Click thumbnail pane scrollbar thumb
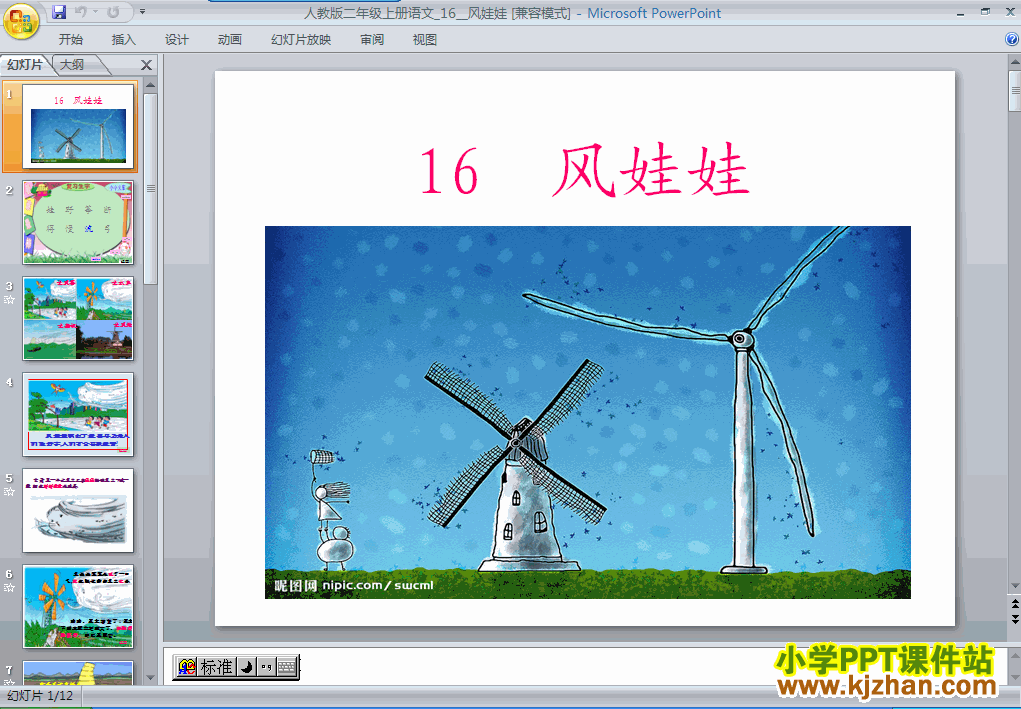 click(x=150, y=189)
